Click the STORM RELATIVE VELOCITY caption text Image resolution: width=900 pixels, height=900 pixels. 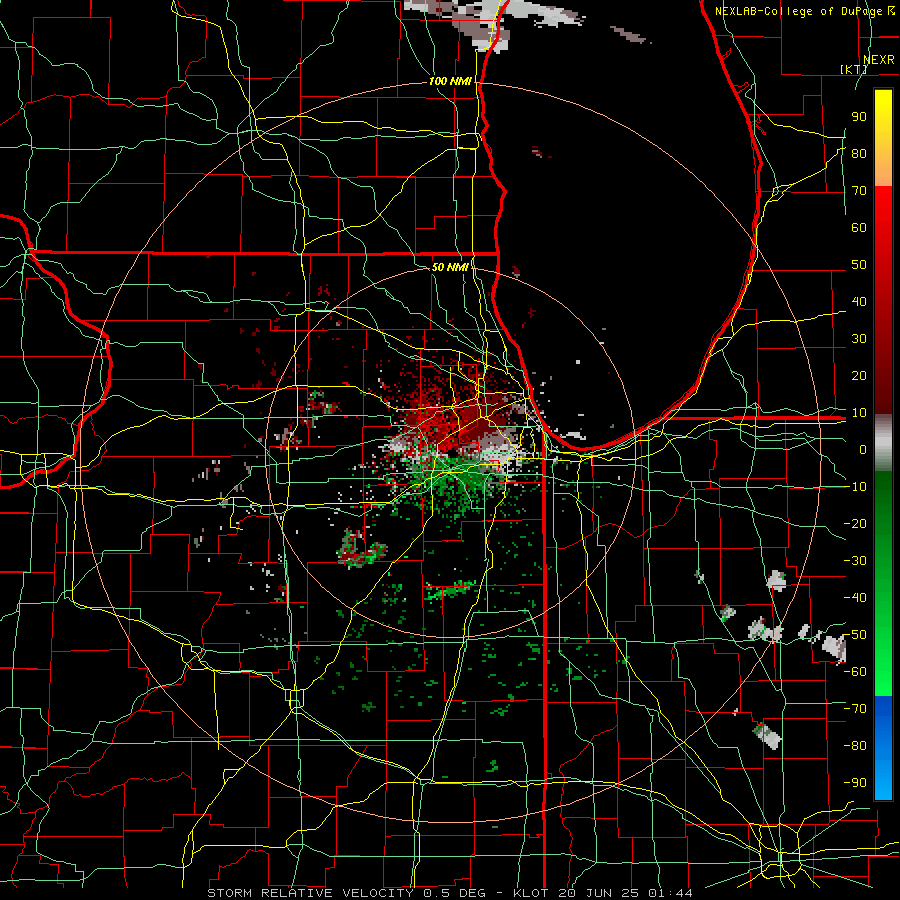click(310, 893)
